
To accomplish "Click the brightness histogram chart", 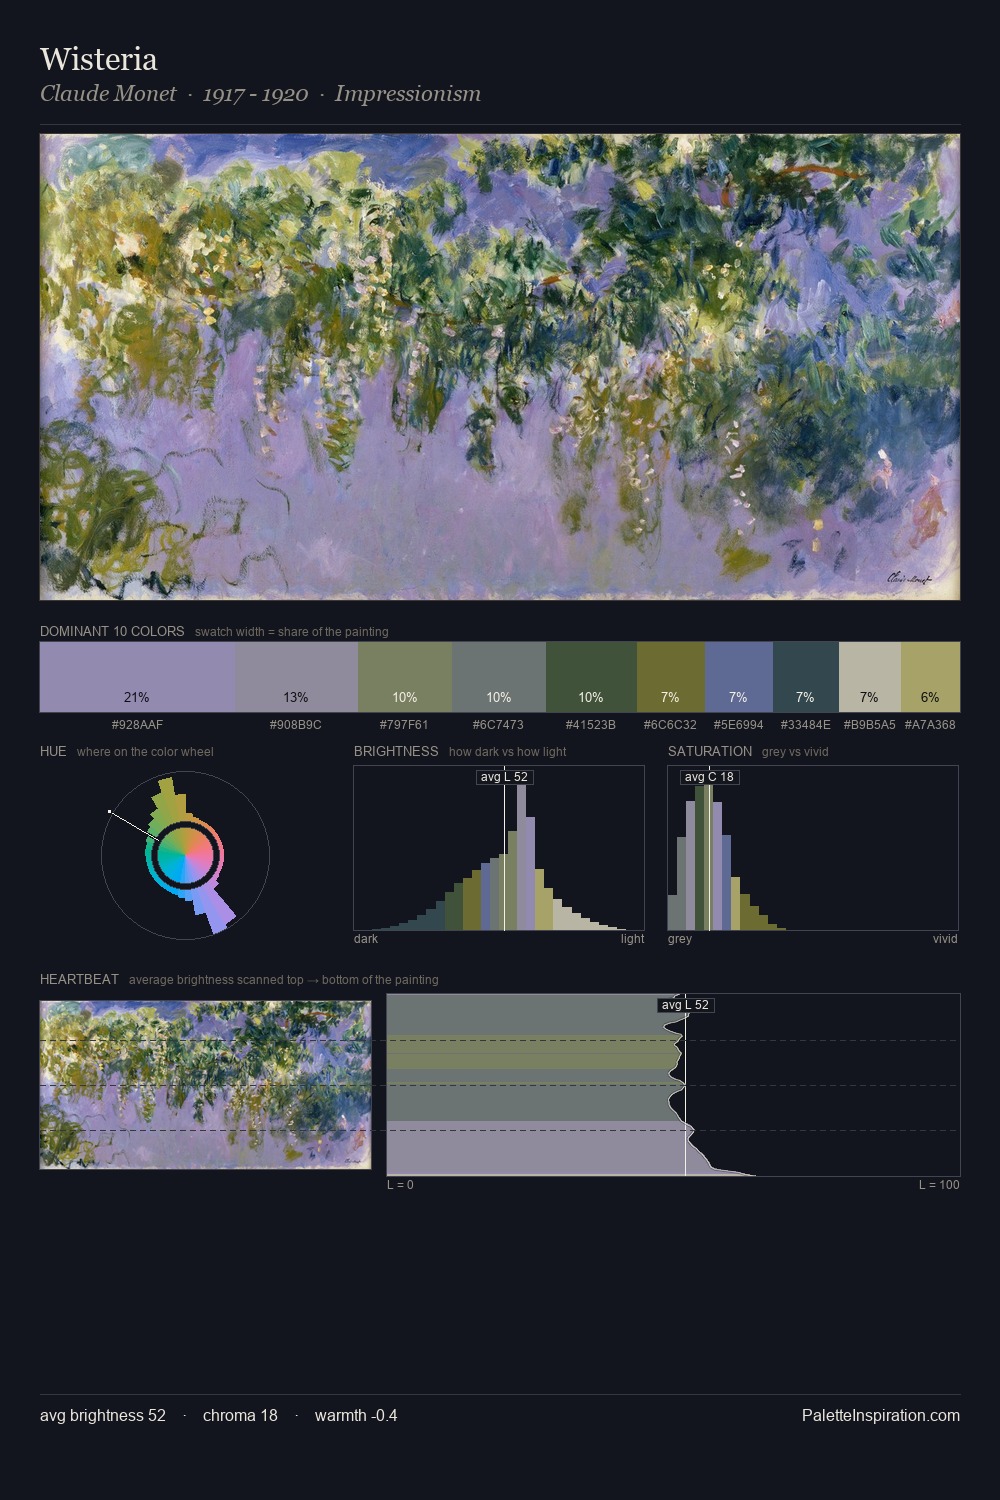I will (x=499, y=848).
